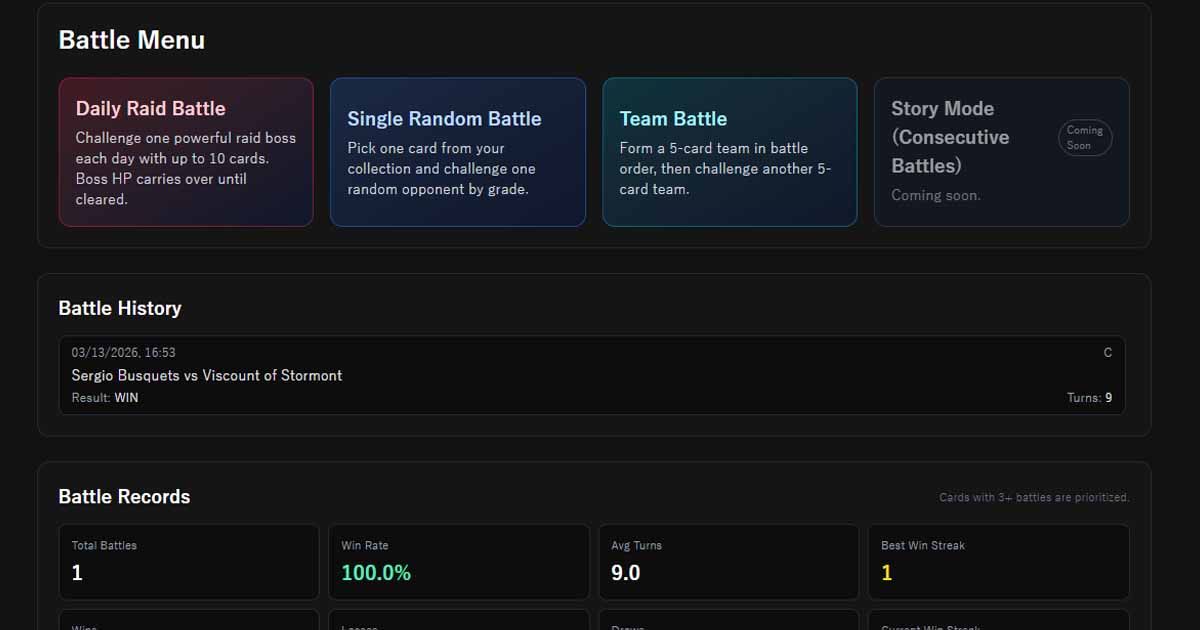Viewport: 1200px width, 630px height.
Task: Click the Coming Soon badge
Action: pyautogui.click(x=1084, y=138)
